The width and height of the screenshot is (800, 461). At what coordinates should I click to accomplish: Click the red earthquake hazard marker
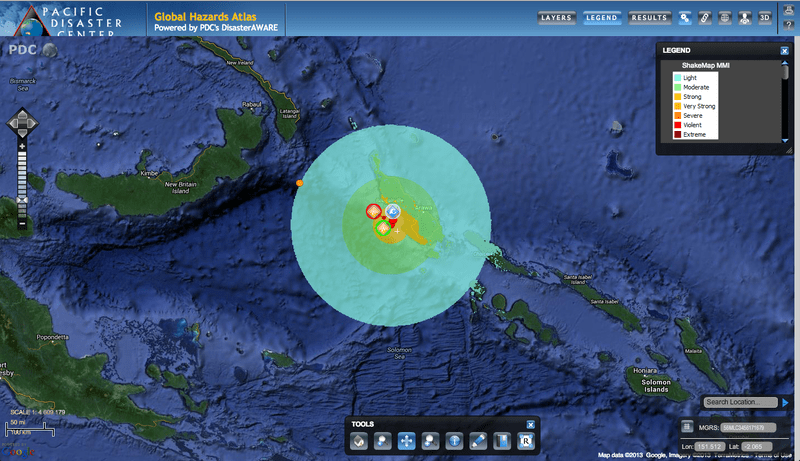click(373, 212)
